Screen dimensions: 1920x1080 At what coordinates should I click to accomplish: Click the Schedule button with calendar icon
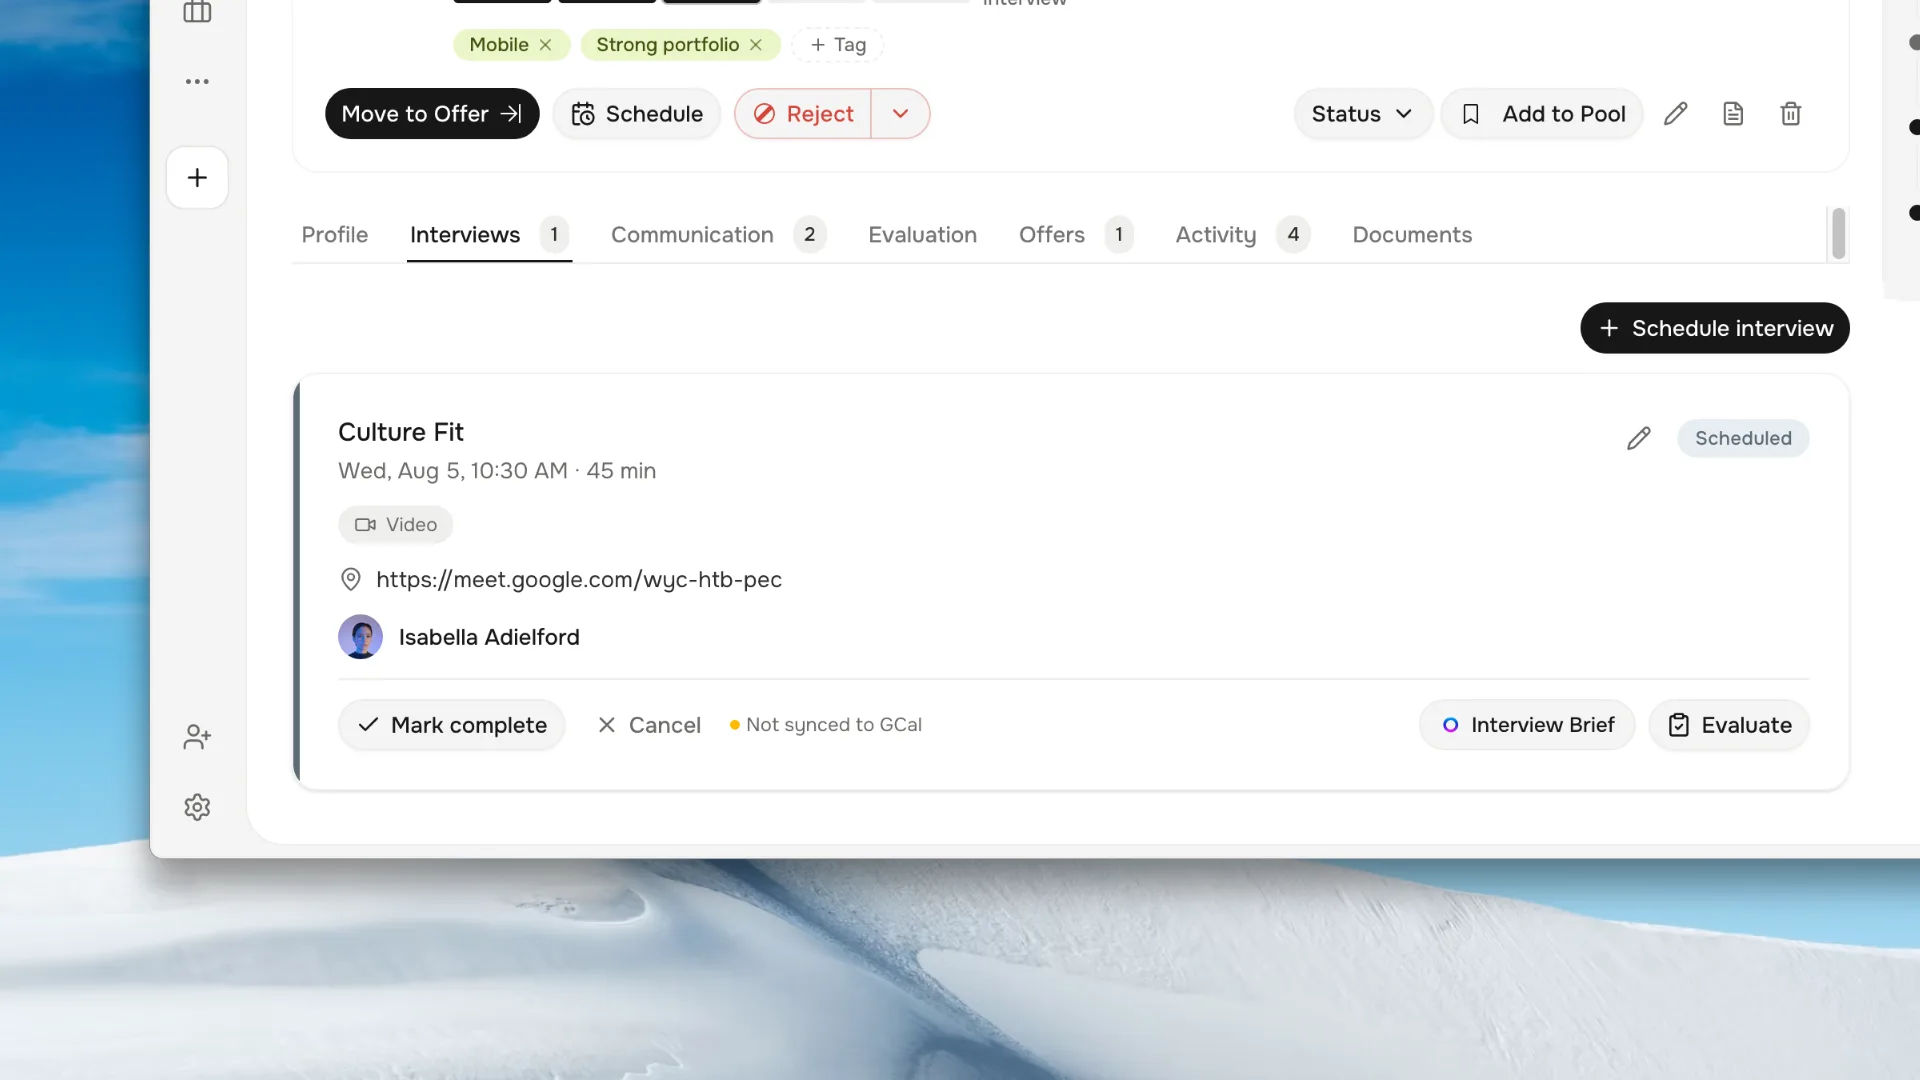click(x=637, y=114)
